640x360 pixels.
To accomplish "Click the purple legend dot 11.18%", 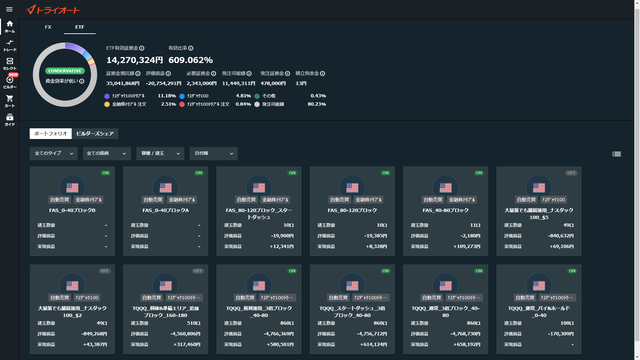I will click(x=107, y=96).
